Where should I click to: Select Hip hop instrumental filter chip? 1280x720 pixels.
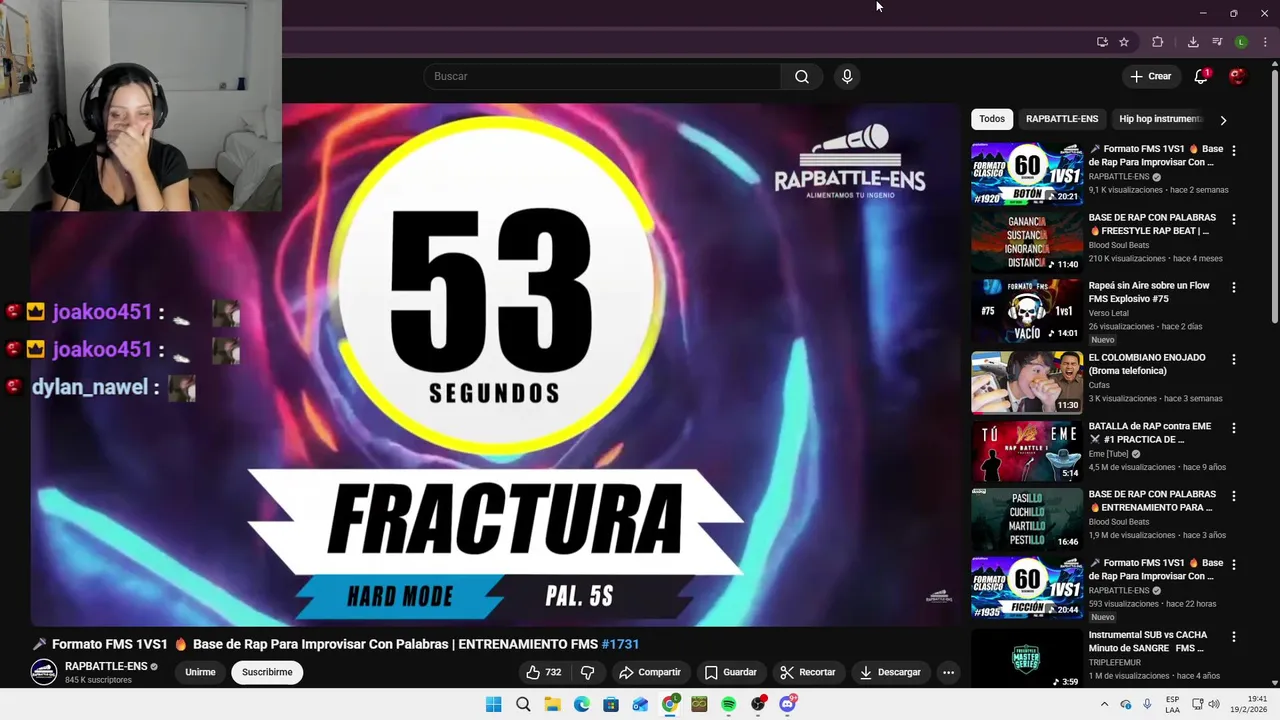click(x=1160, y=119)
